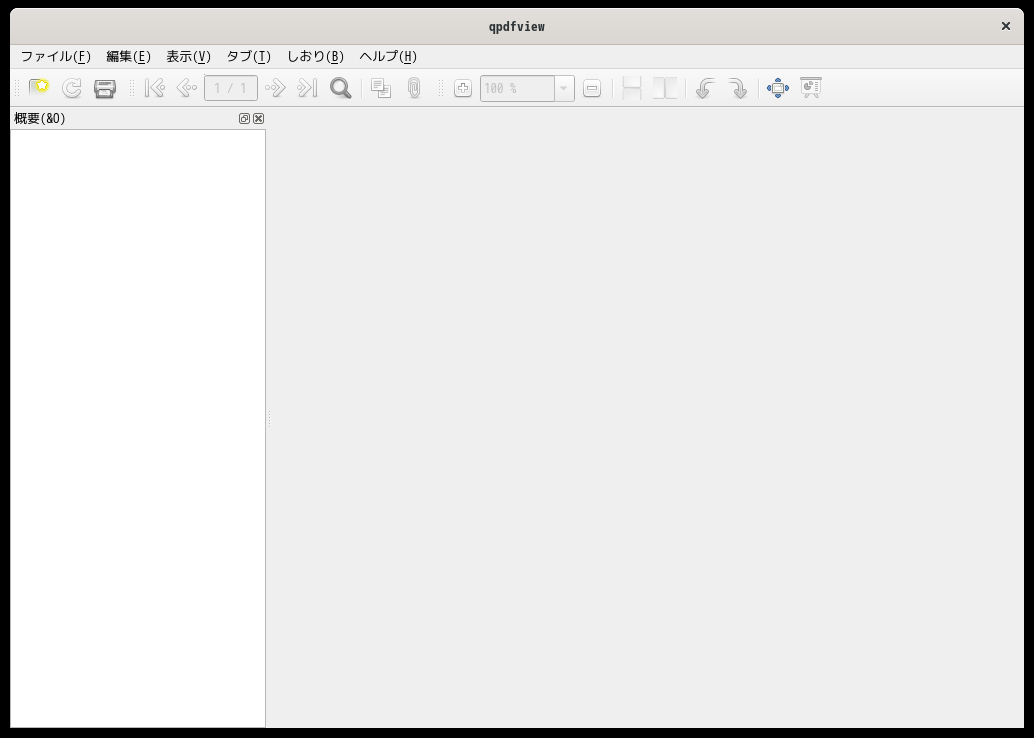Screen dimensions: 1034x738
Task: Toggle fullscreen with the blue arrows icon
Action: coord(778,88)
